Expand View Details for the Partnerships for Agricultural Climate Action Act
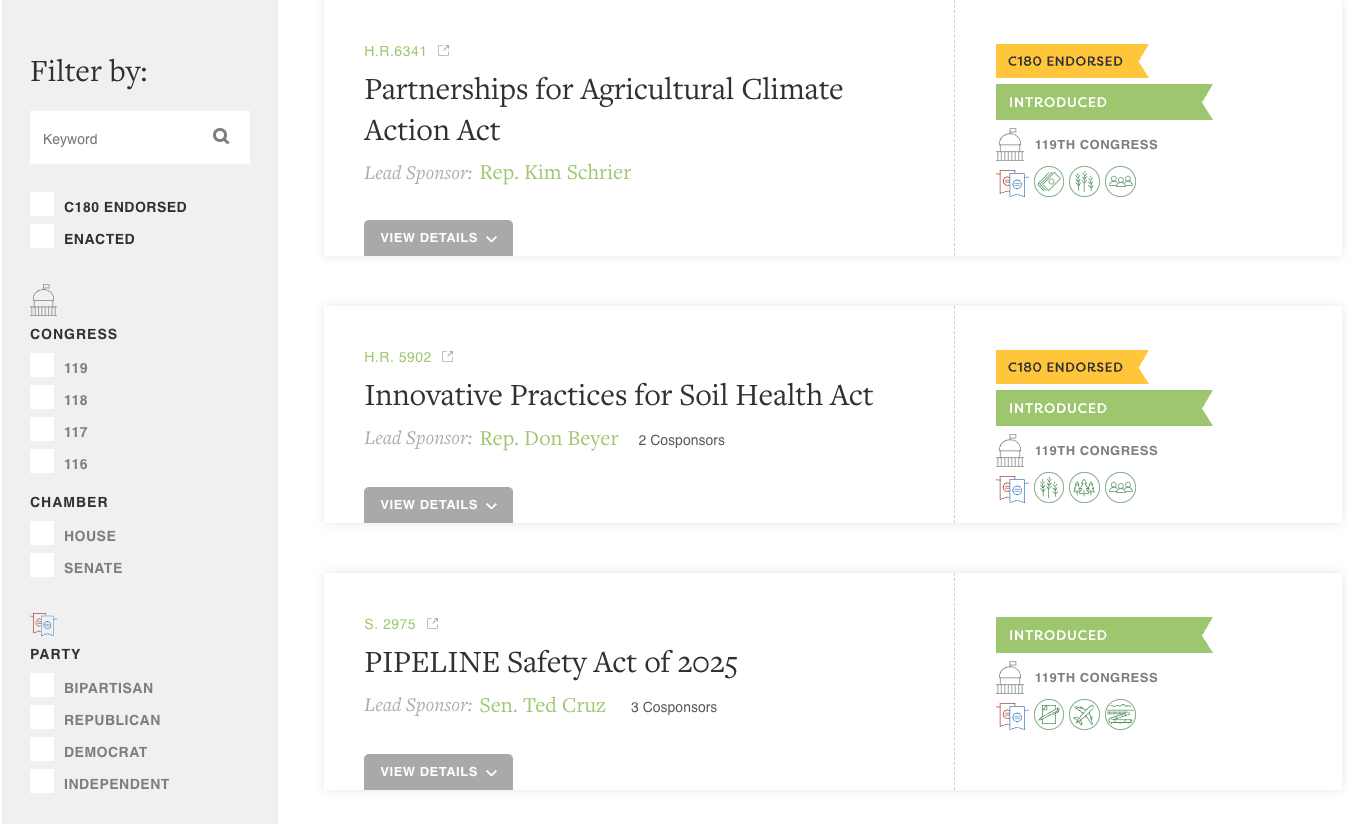Screen dimensions: 1348x824 438,238
